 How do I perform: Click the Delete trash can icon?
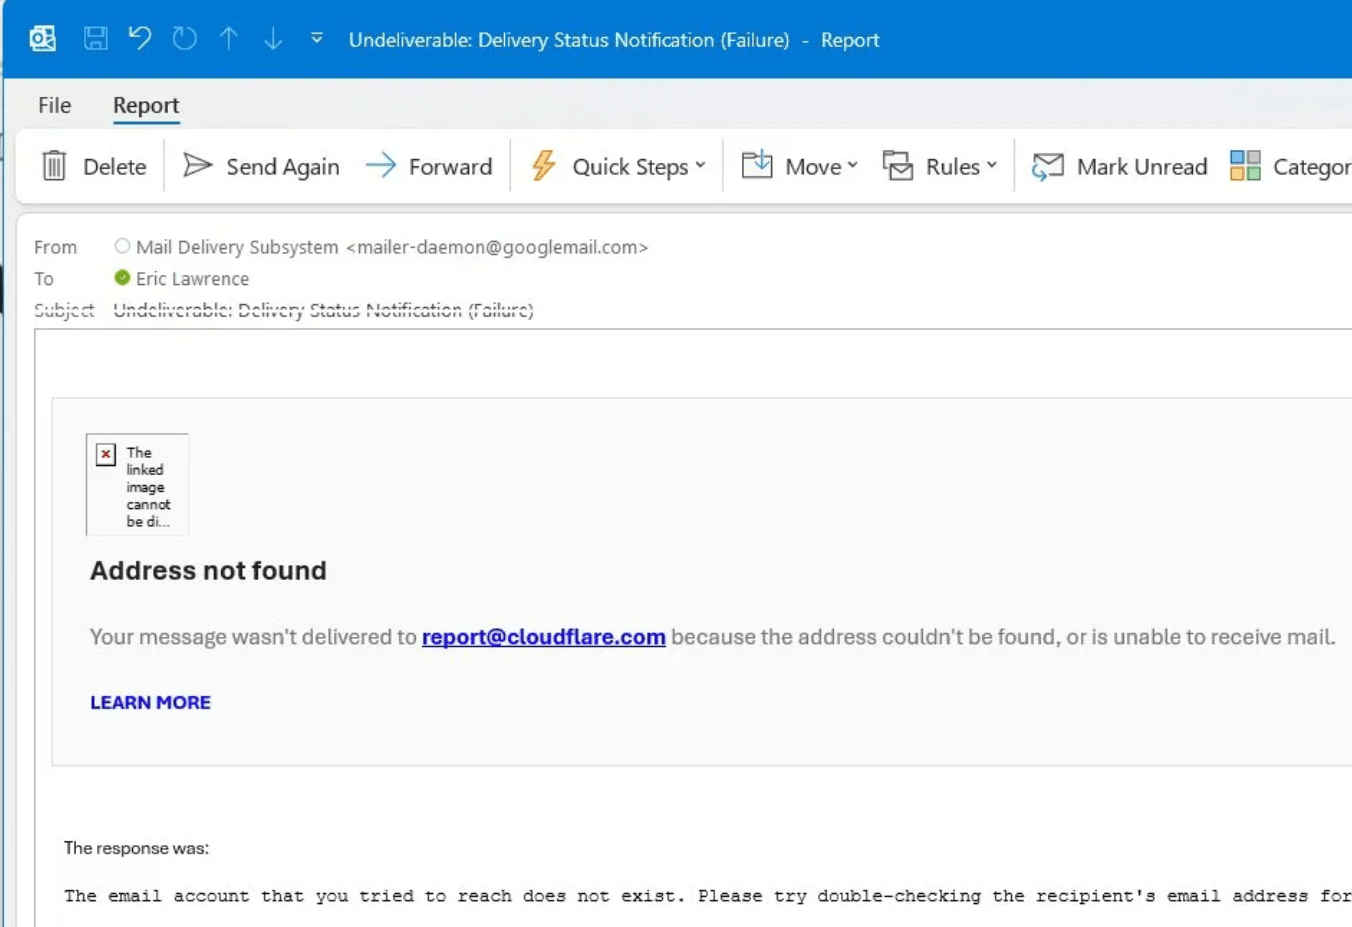point(54,166)
